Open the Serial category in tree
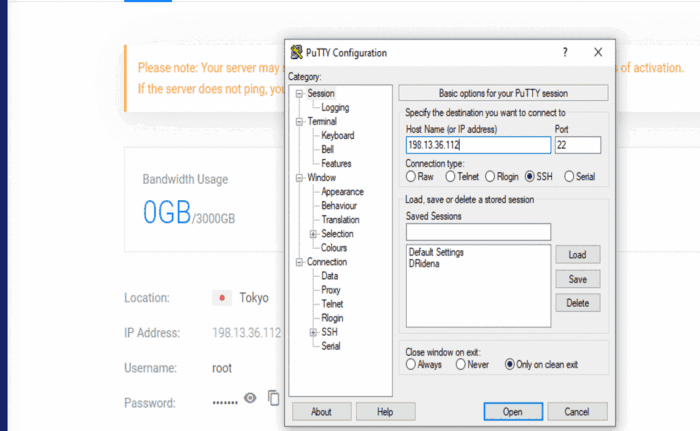700x431 pixels. pos(331,346)
